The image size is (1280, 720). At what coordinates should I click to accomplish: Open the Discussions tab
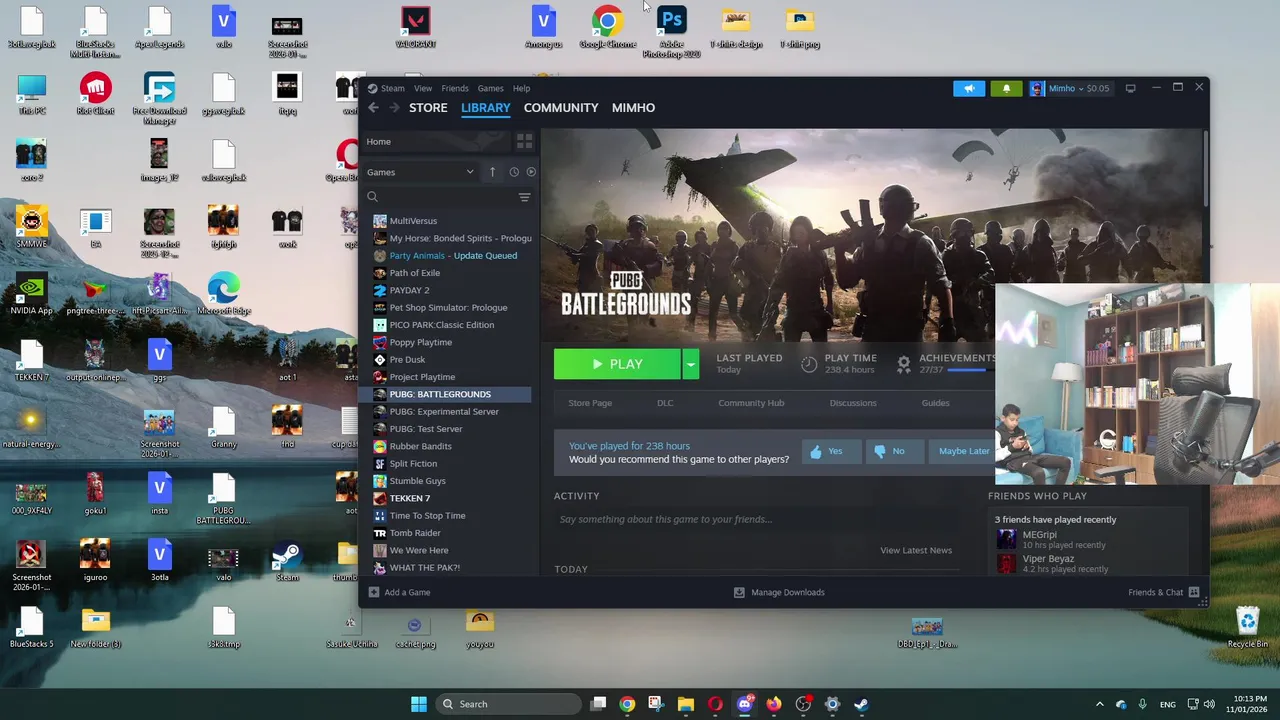tap(853, 403)
